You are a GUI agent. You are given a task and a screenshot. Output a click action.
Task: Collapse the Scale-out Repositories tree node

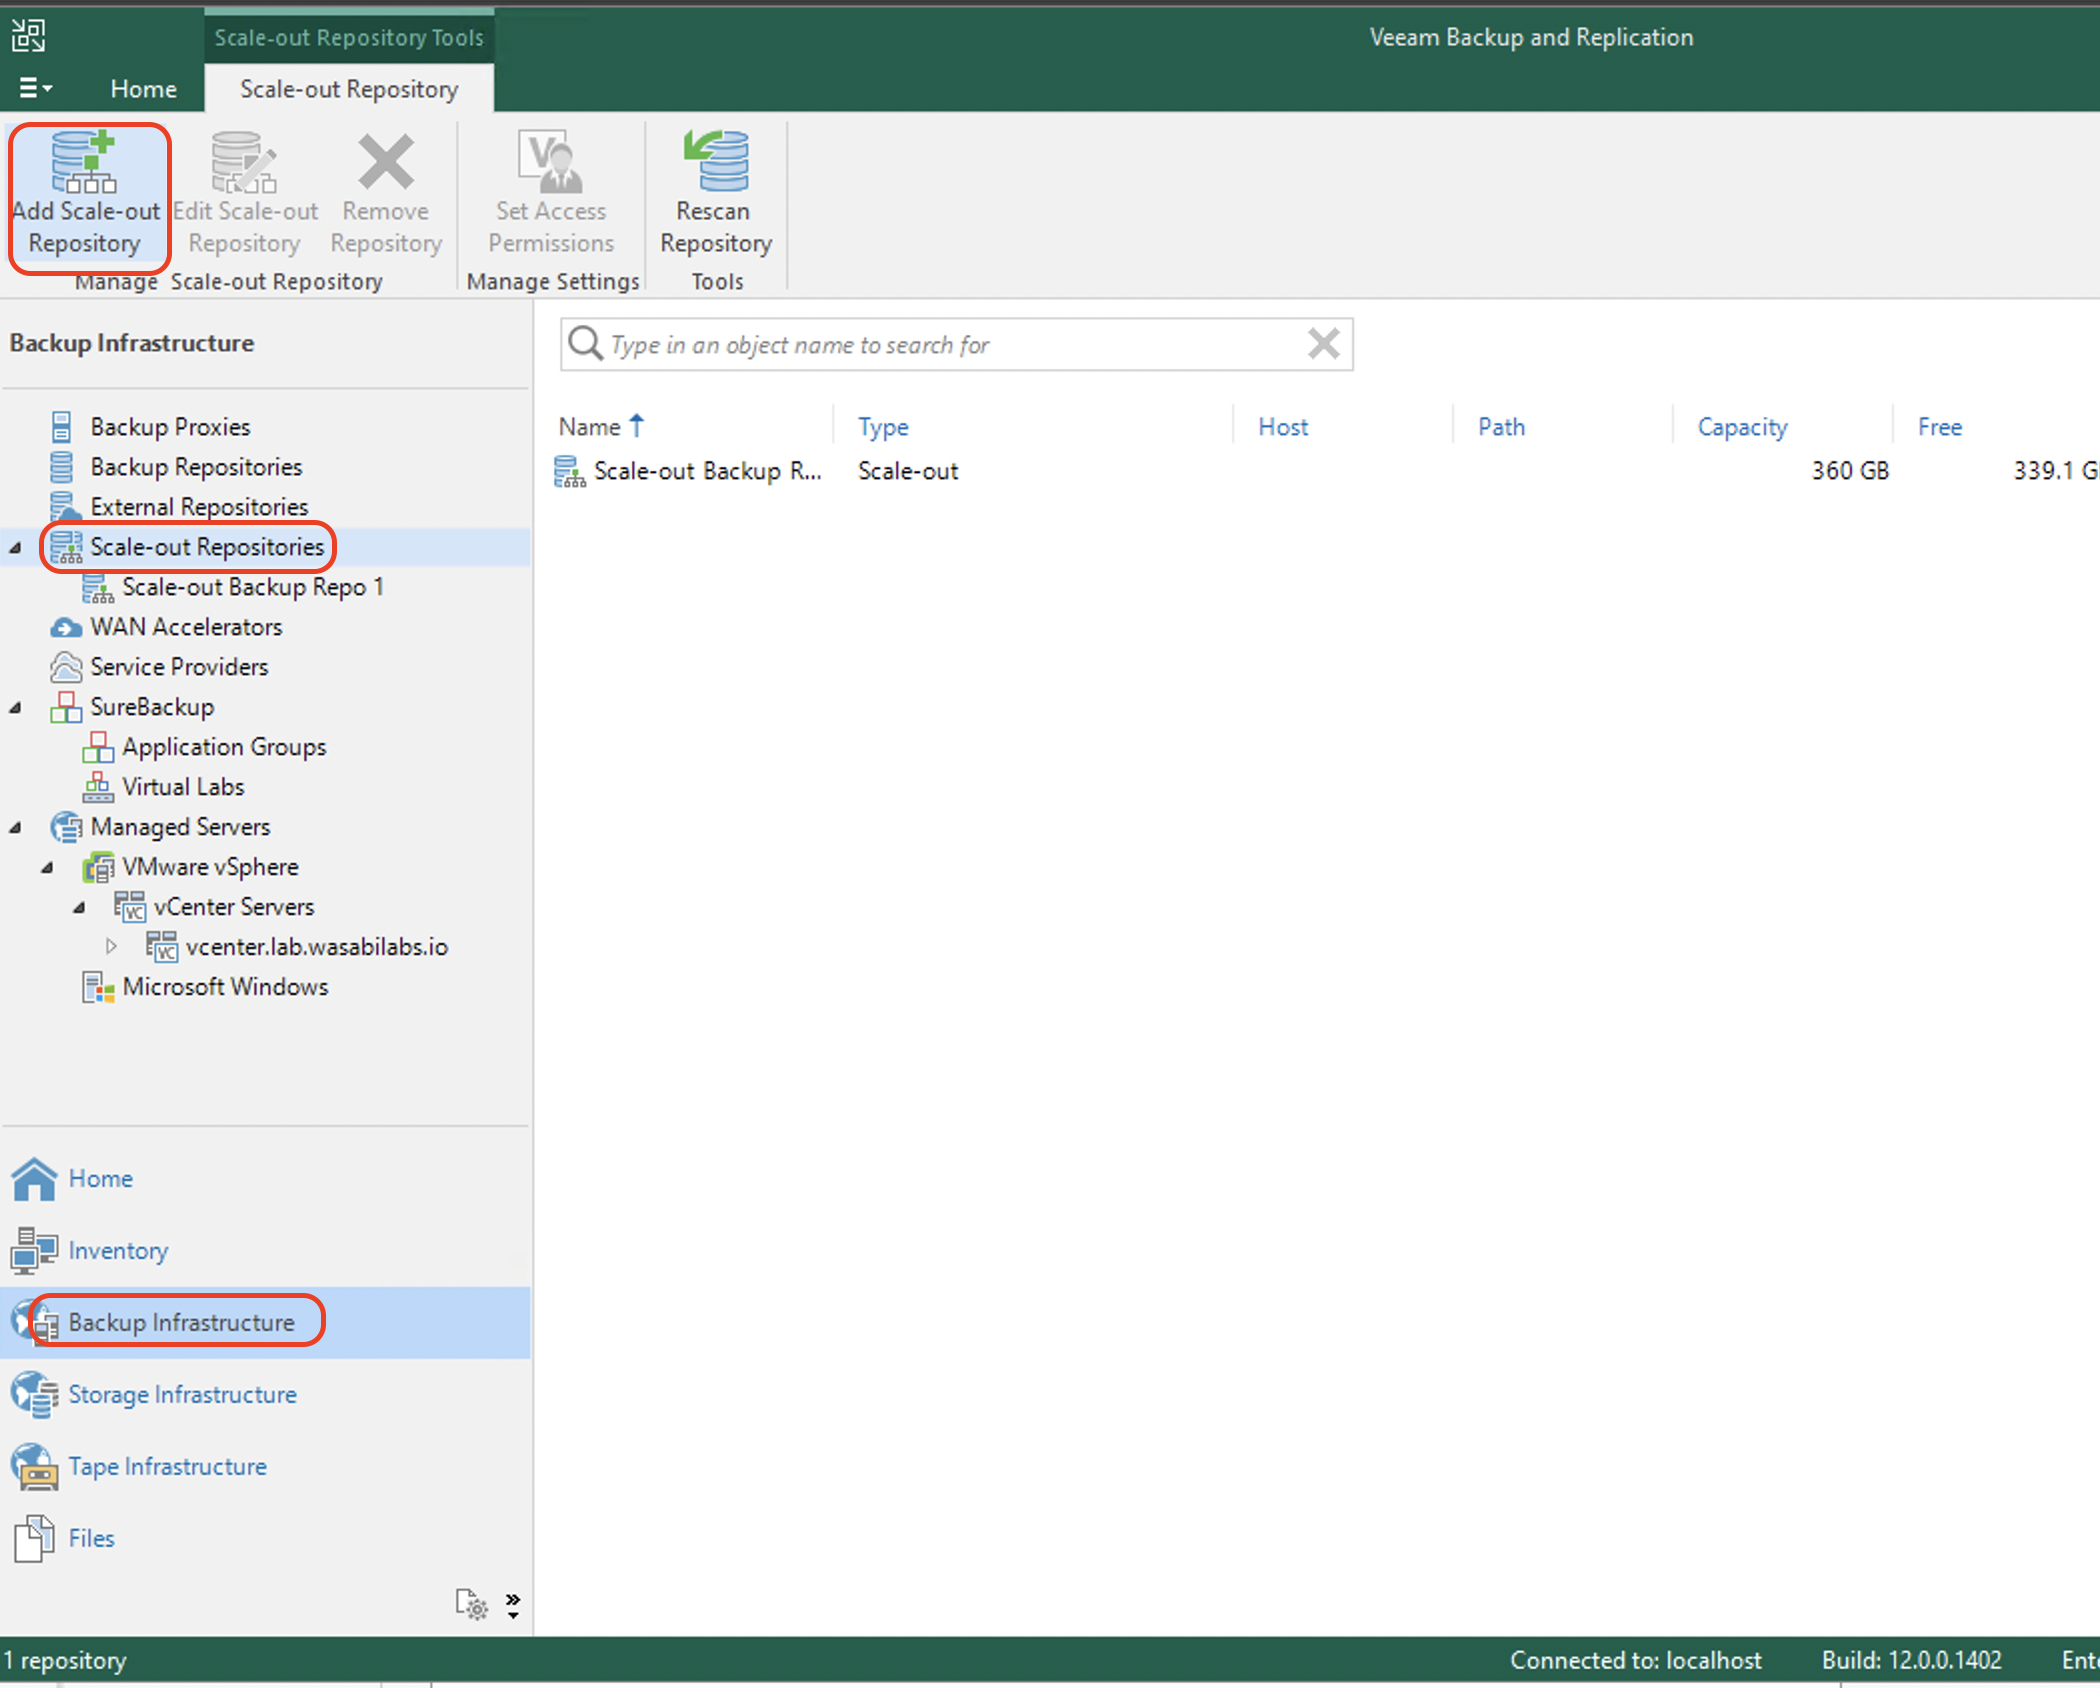15,548
